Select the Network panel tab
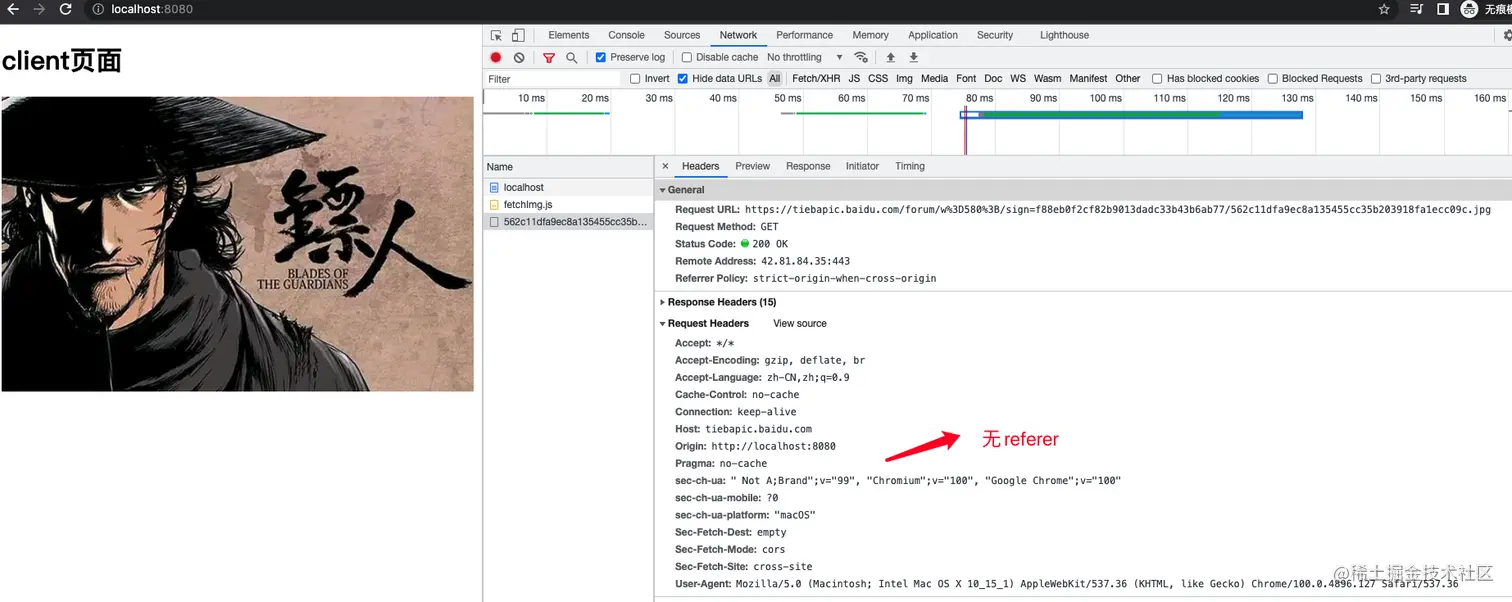This screenshot has width=1512, height=602. (738, 35)
